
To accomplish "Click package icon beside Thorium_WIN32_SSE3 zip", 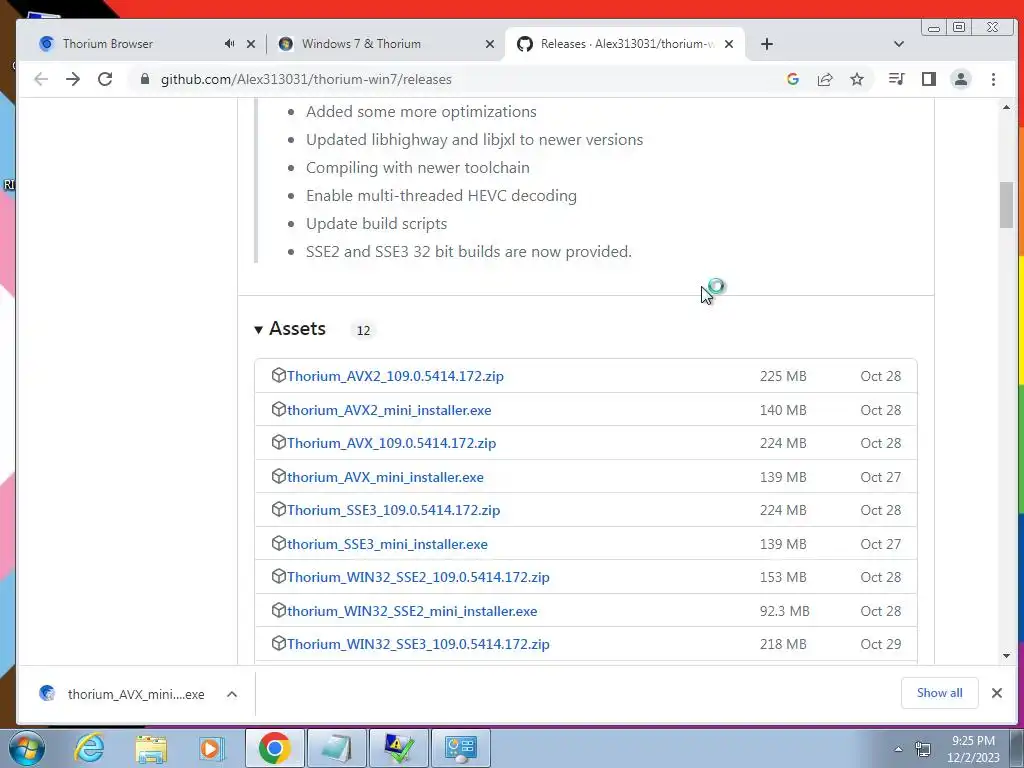I will 279,643.
